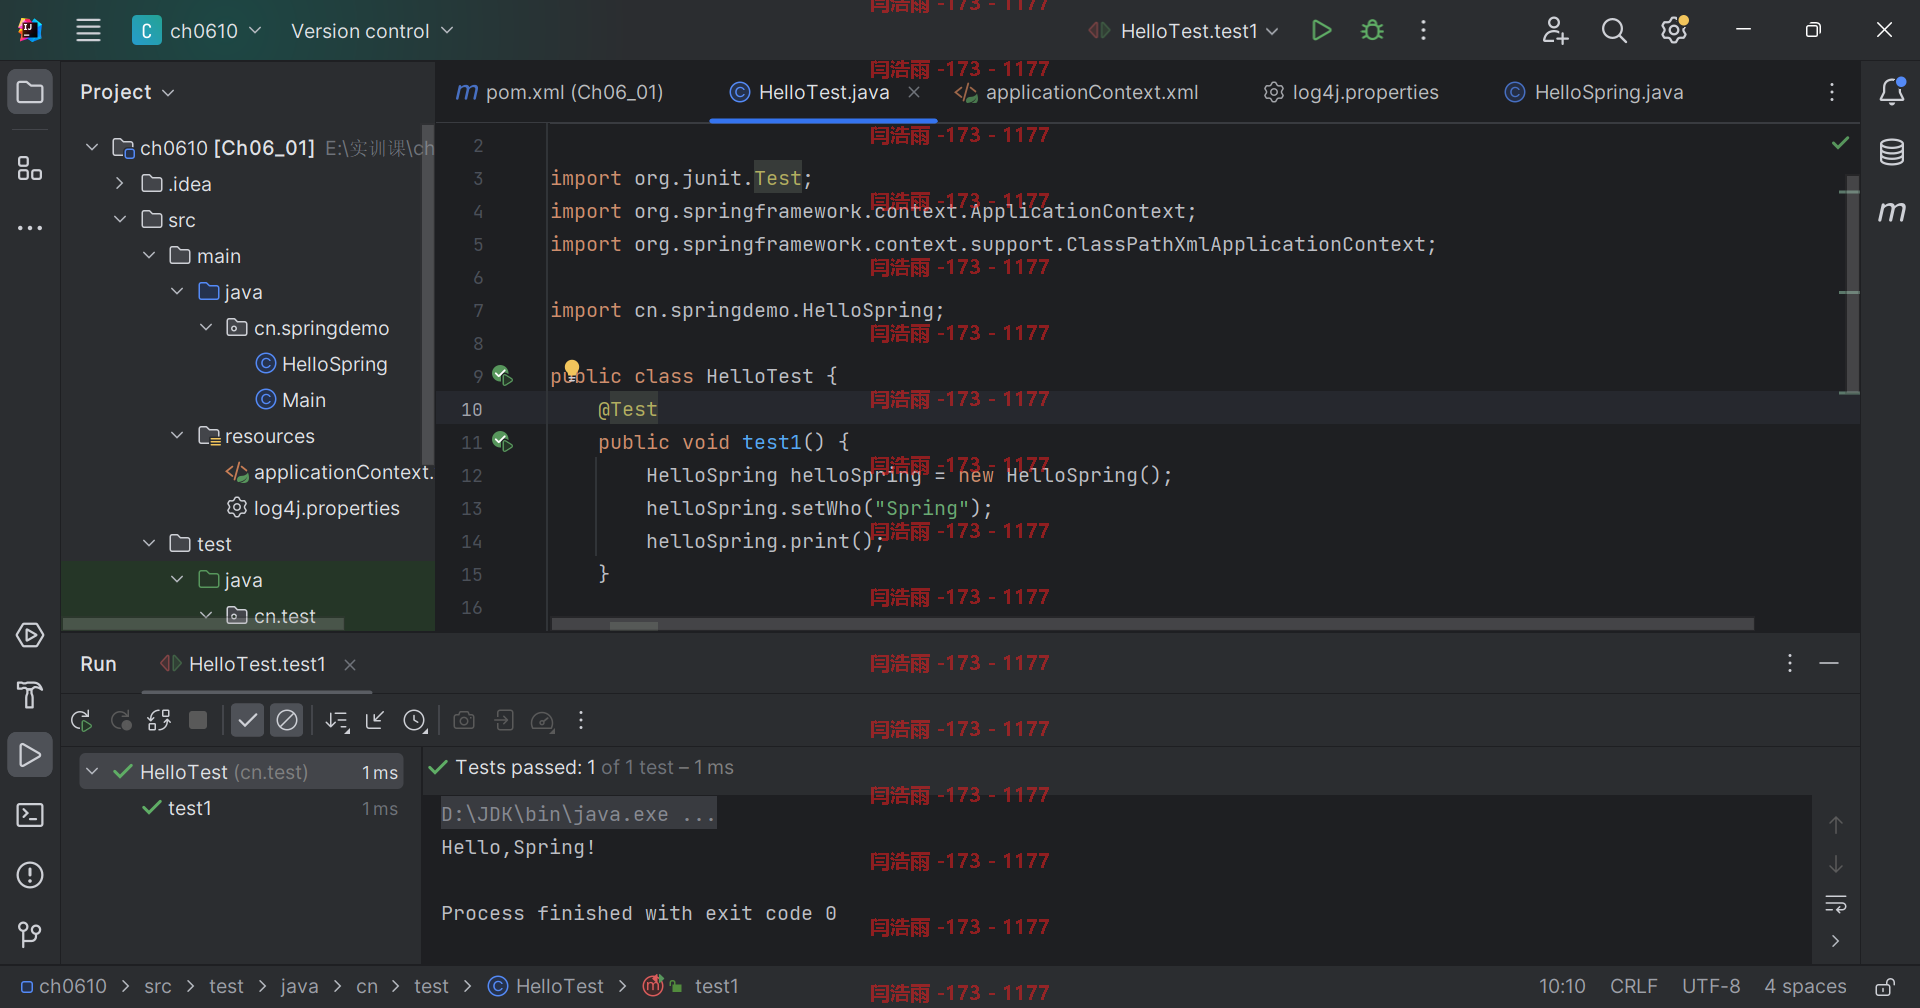The width and height of the screenshot is (1920, 1008).
Task: Expand the .idea folder
Action: (120, 184)
